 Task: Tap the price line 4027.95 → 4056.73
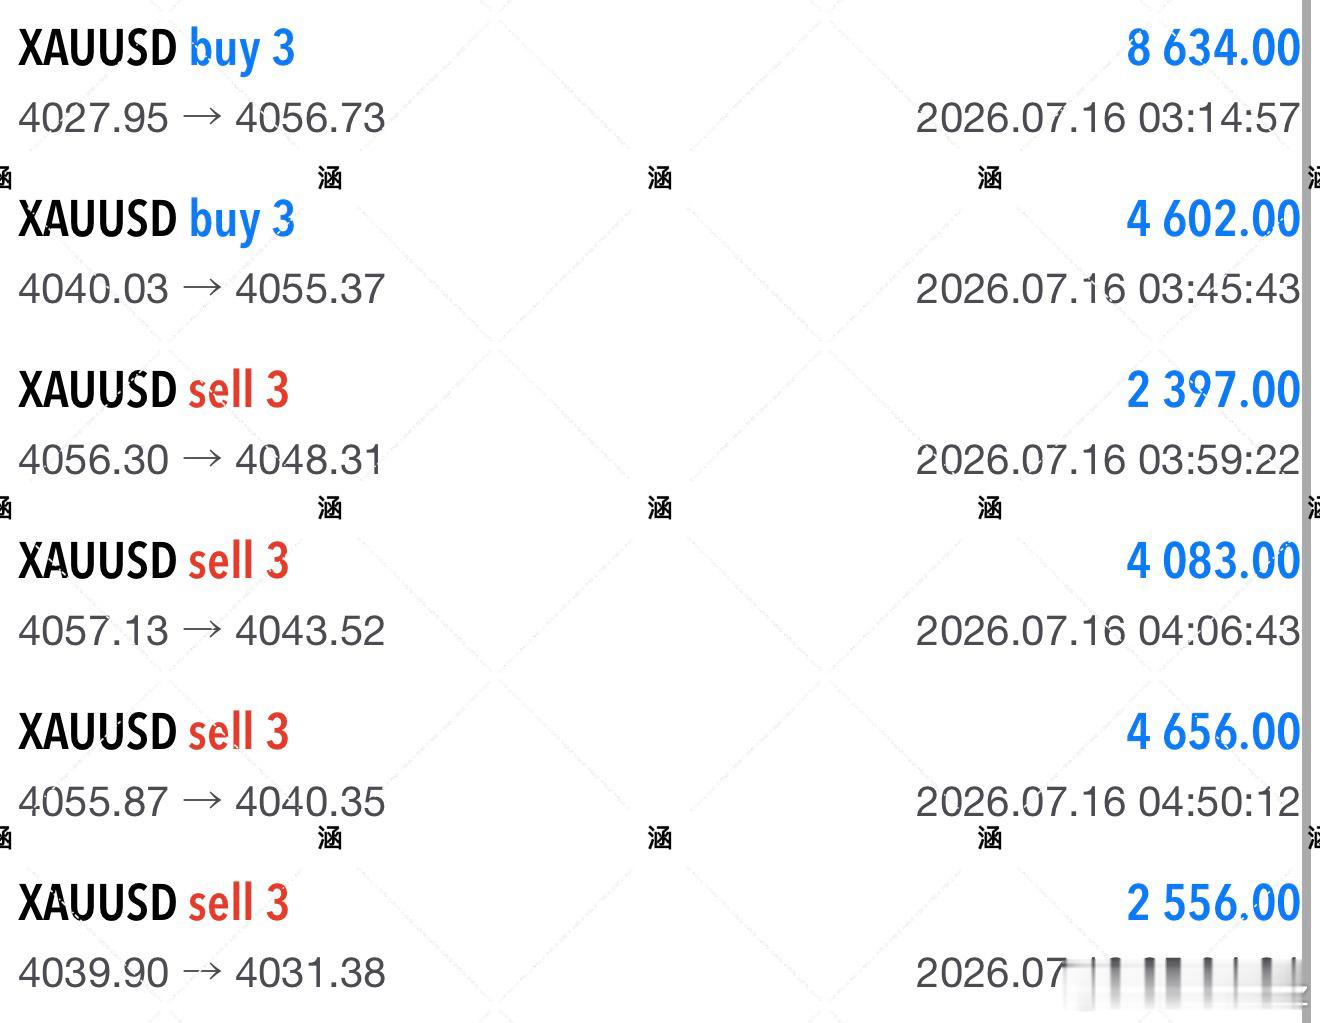click(x=201, y=118)
